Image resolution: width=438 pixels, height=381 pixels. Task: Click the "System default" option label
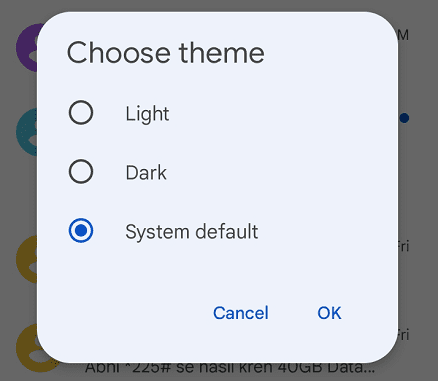[x=192, y=232]
